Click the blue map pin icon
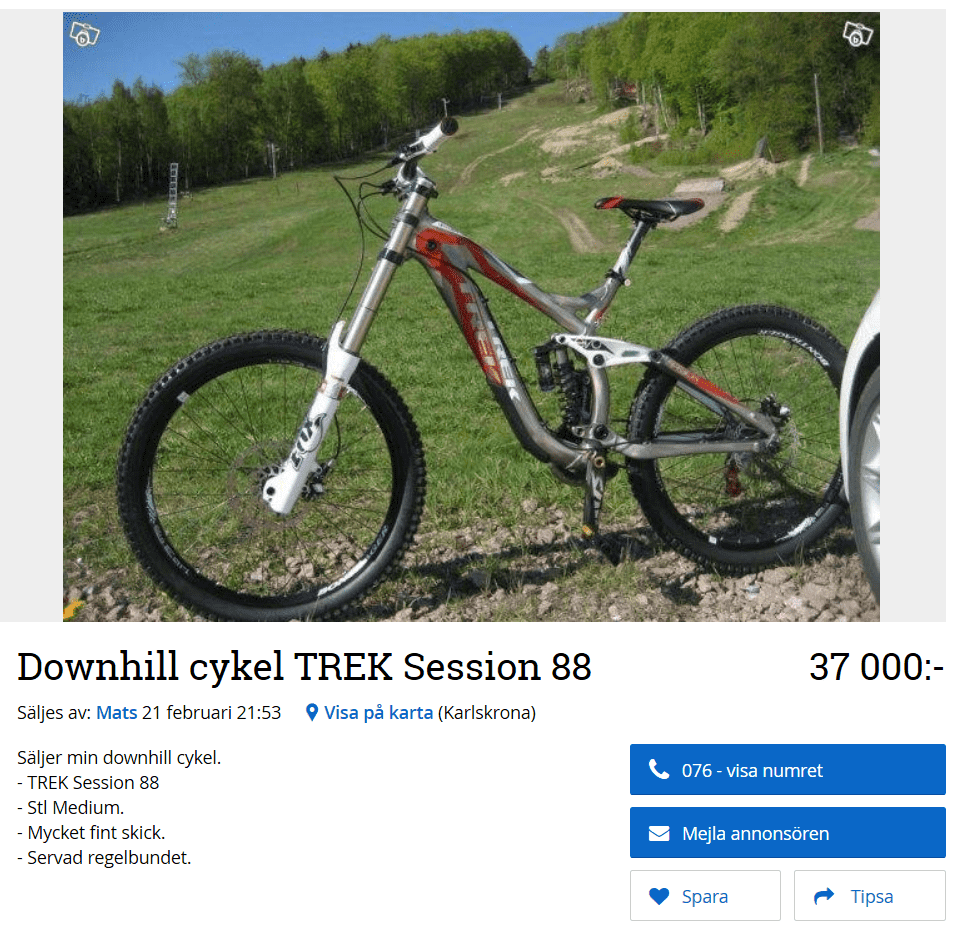961x926 pixels. point(311,713)
